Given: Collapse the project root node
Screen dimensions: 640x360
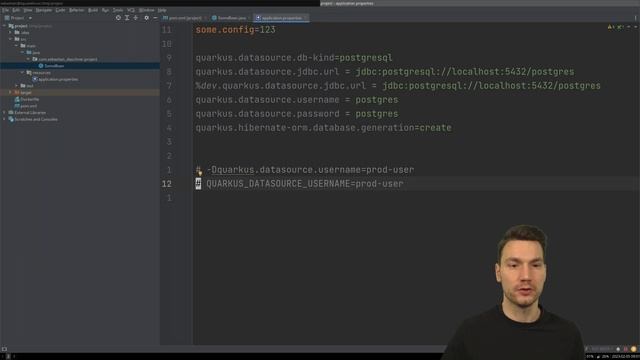Looking at the screenshot, I should coord(4,26).
